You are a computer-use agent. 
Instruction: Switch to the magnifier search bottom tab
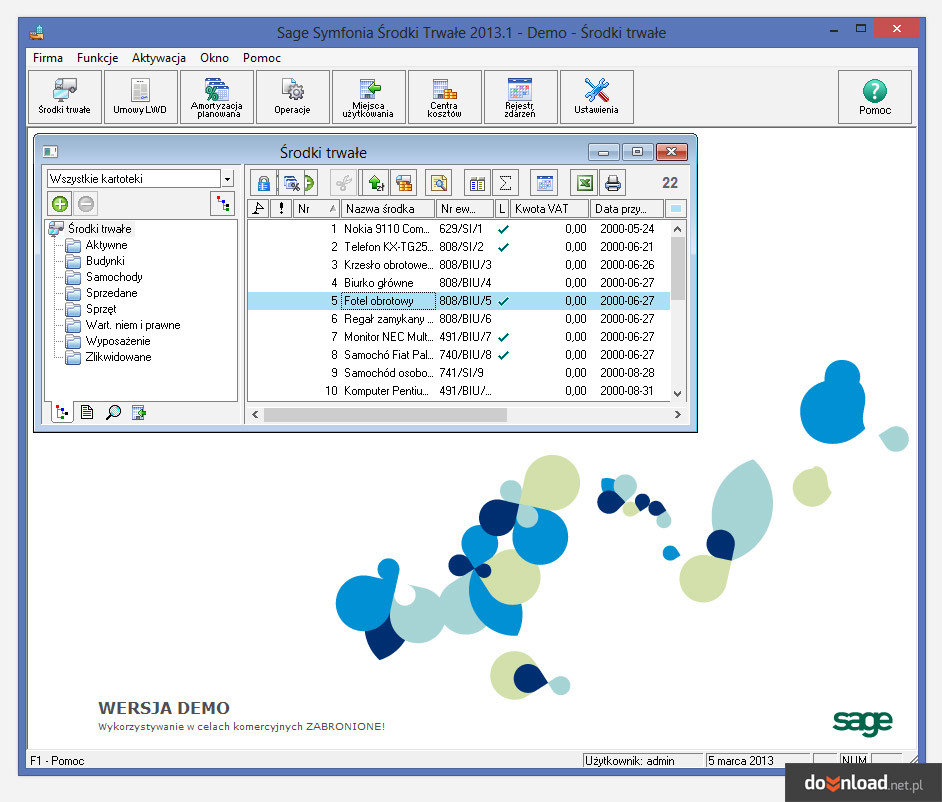(x=113, y=412)
